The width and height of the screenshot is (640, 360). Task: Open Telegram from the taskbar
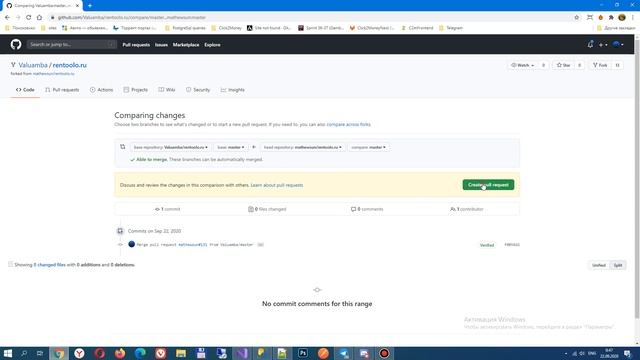[x=344, y=353]
